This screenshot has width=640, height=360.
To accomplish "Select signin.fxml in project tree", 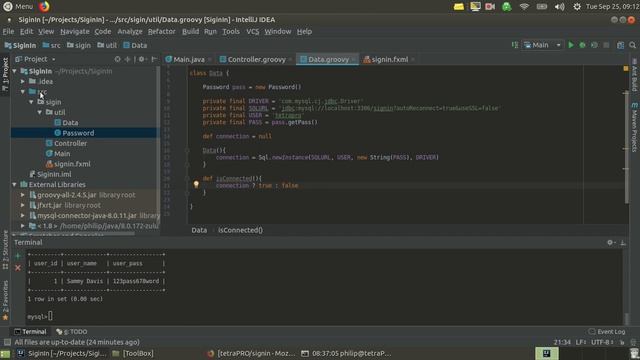I will [x=72, y=164].
